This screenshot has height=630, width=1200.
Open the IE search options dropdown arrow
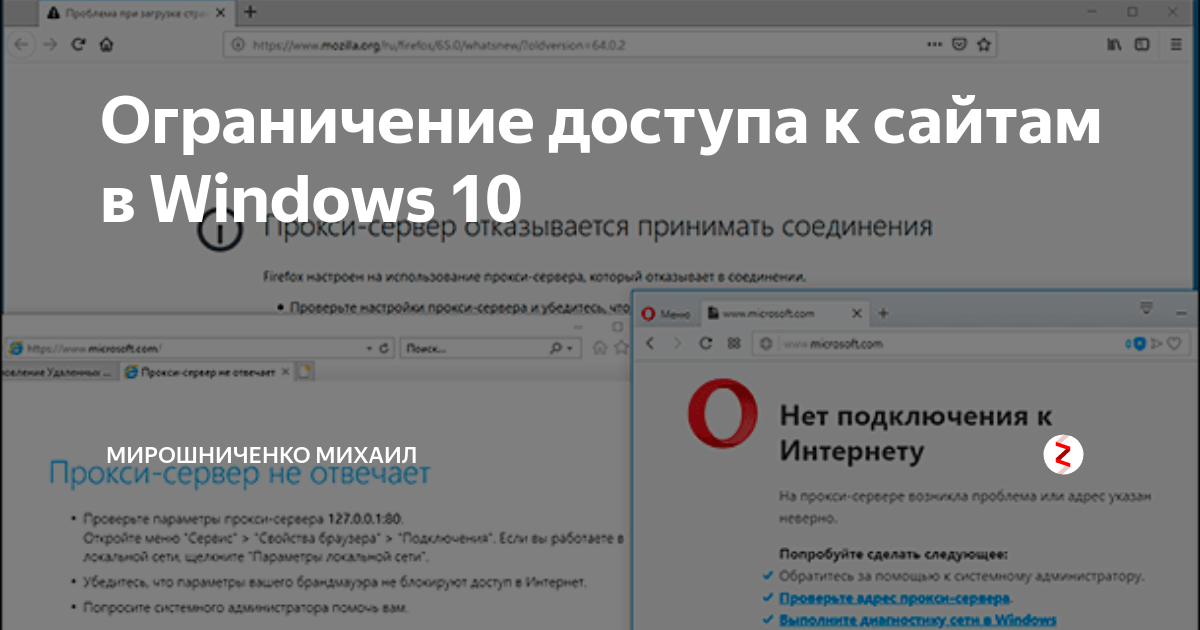(568, 346)
